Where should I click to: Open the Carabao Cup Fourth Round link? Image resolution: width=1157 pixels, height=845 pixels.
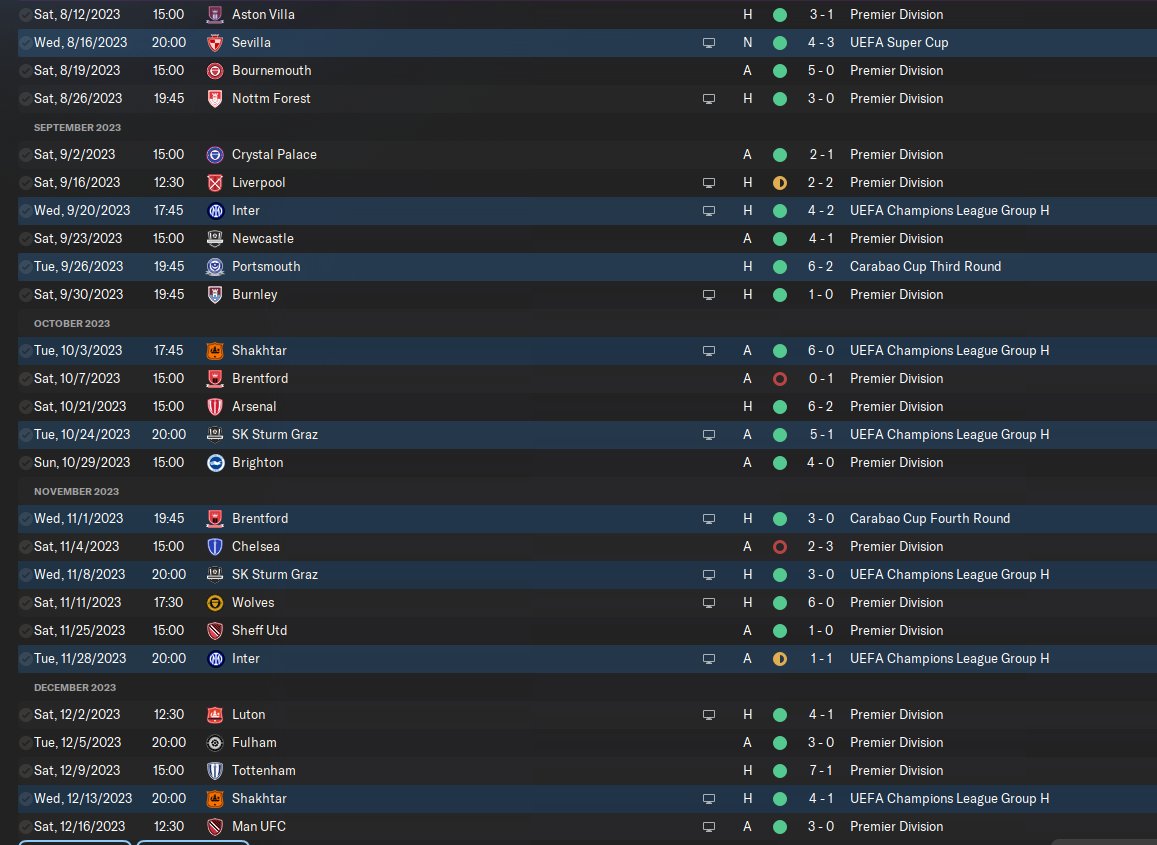coord(930,519)
